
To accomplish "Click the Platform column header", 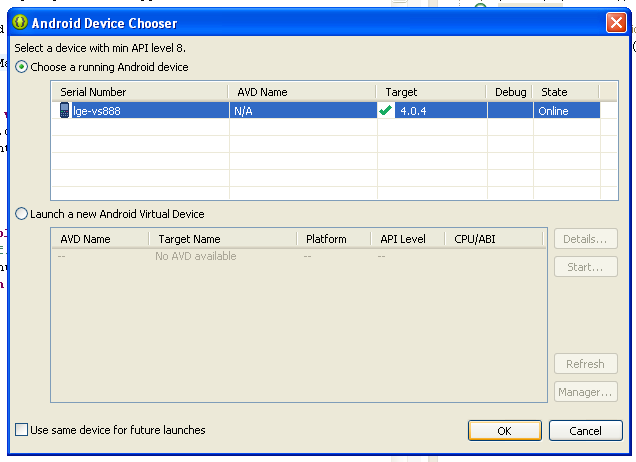I will 334,239.
